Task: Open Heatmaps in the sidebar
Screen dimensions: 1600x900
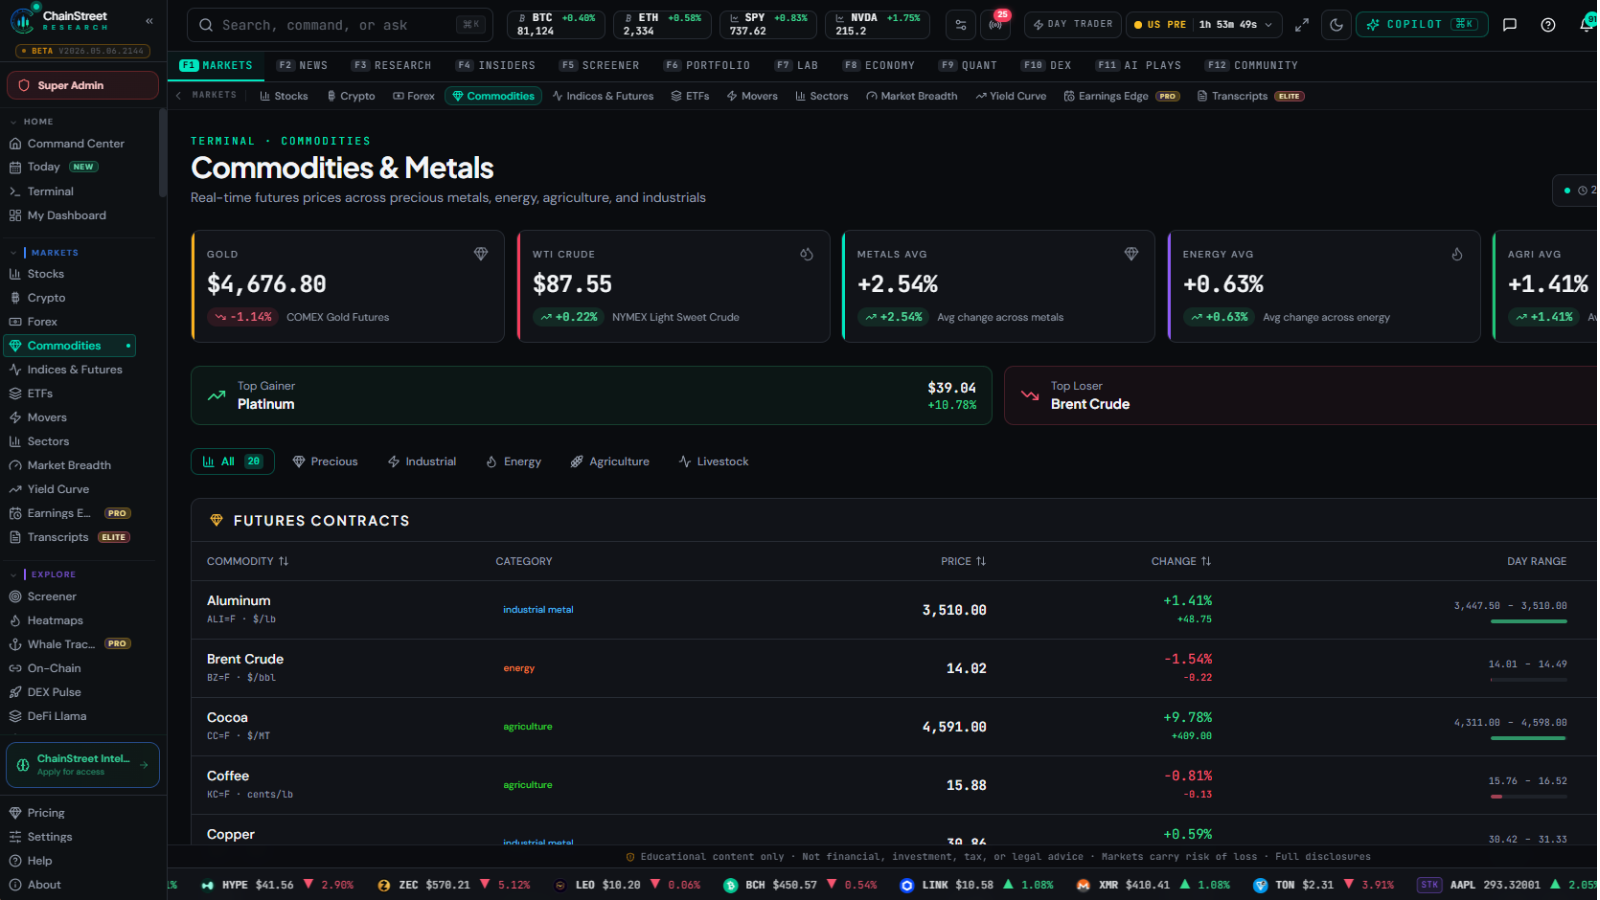Action: click(55, 620)
